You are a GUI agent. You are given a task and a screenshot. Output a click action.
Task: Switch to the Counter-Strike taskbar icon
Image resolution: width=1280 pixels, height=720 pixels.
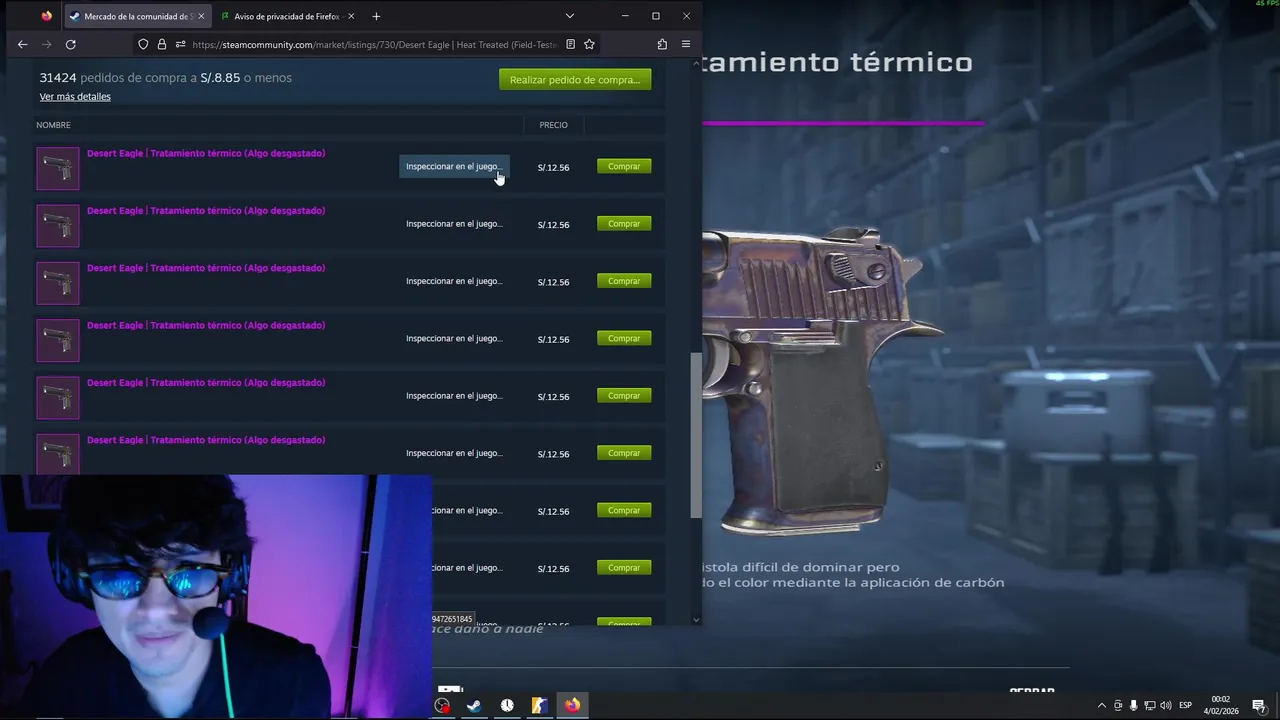click(x=539, y=705)
